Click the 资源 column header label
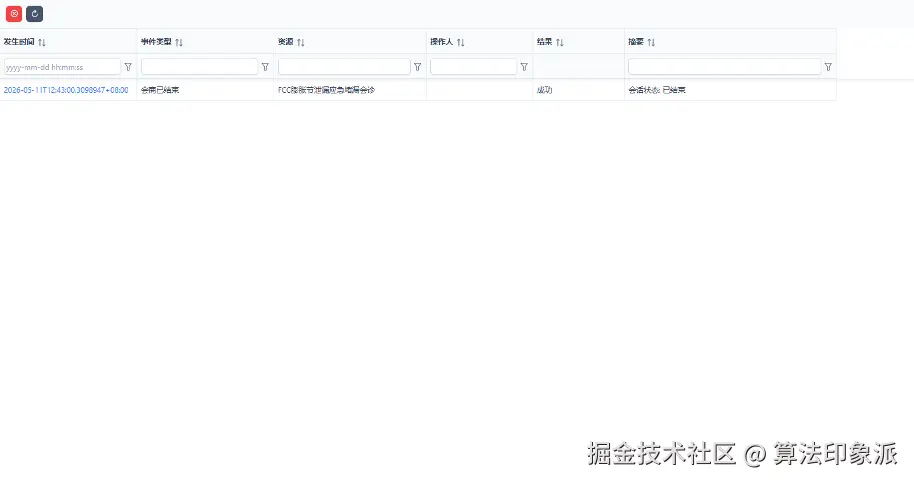This screenshot has height=484, width=914. coord(286,42)
